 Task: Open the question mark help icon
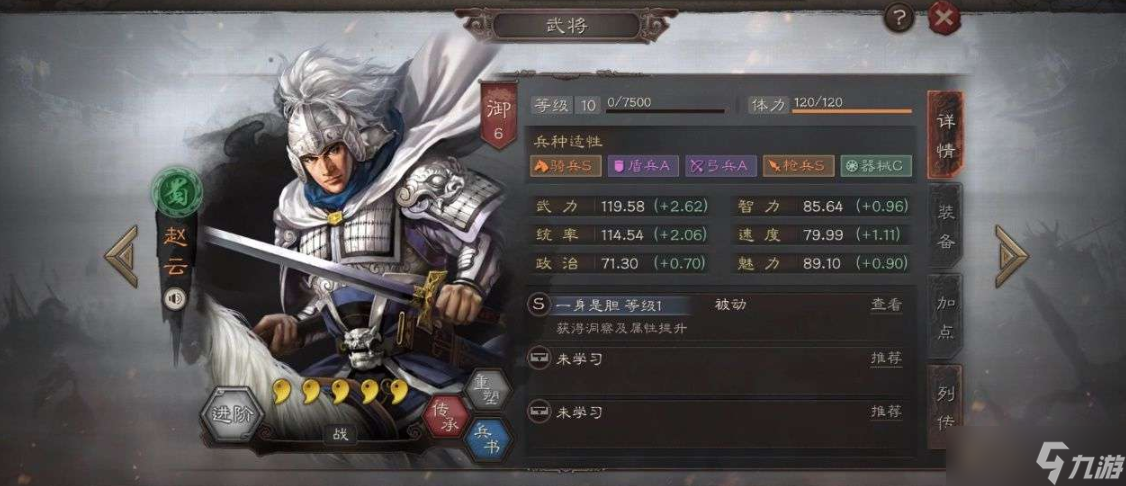[x=898, y=17]
